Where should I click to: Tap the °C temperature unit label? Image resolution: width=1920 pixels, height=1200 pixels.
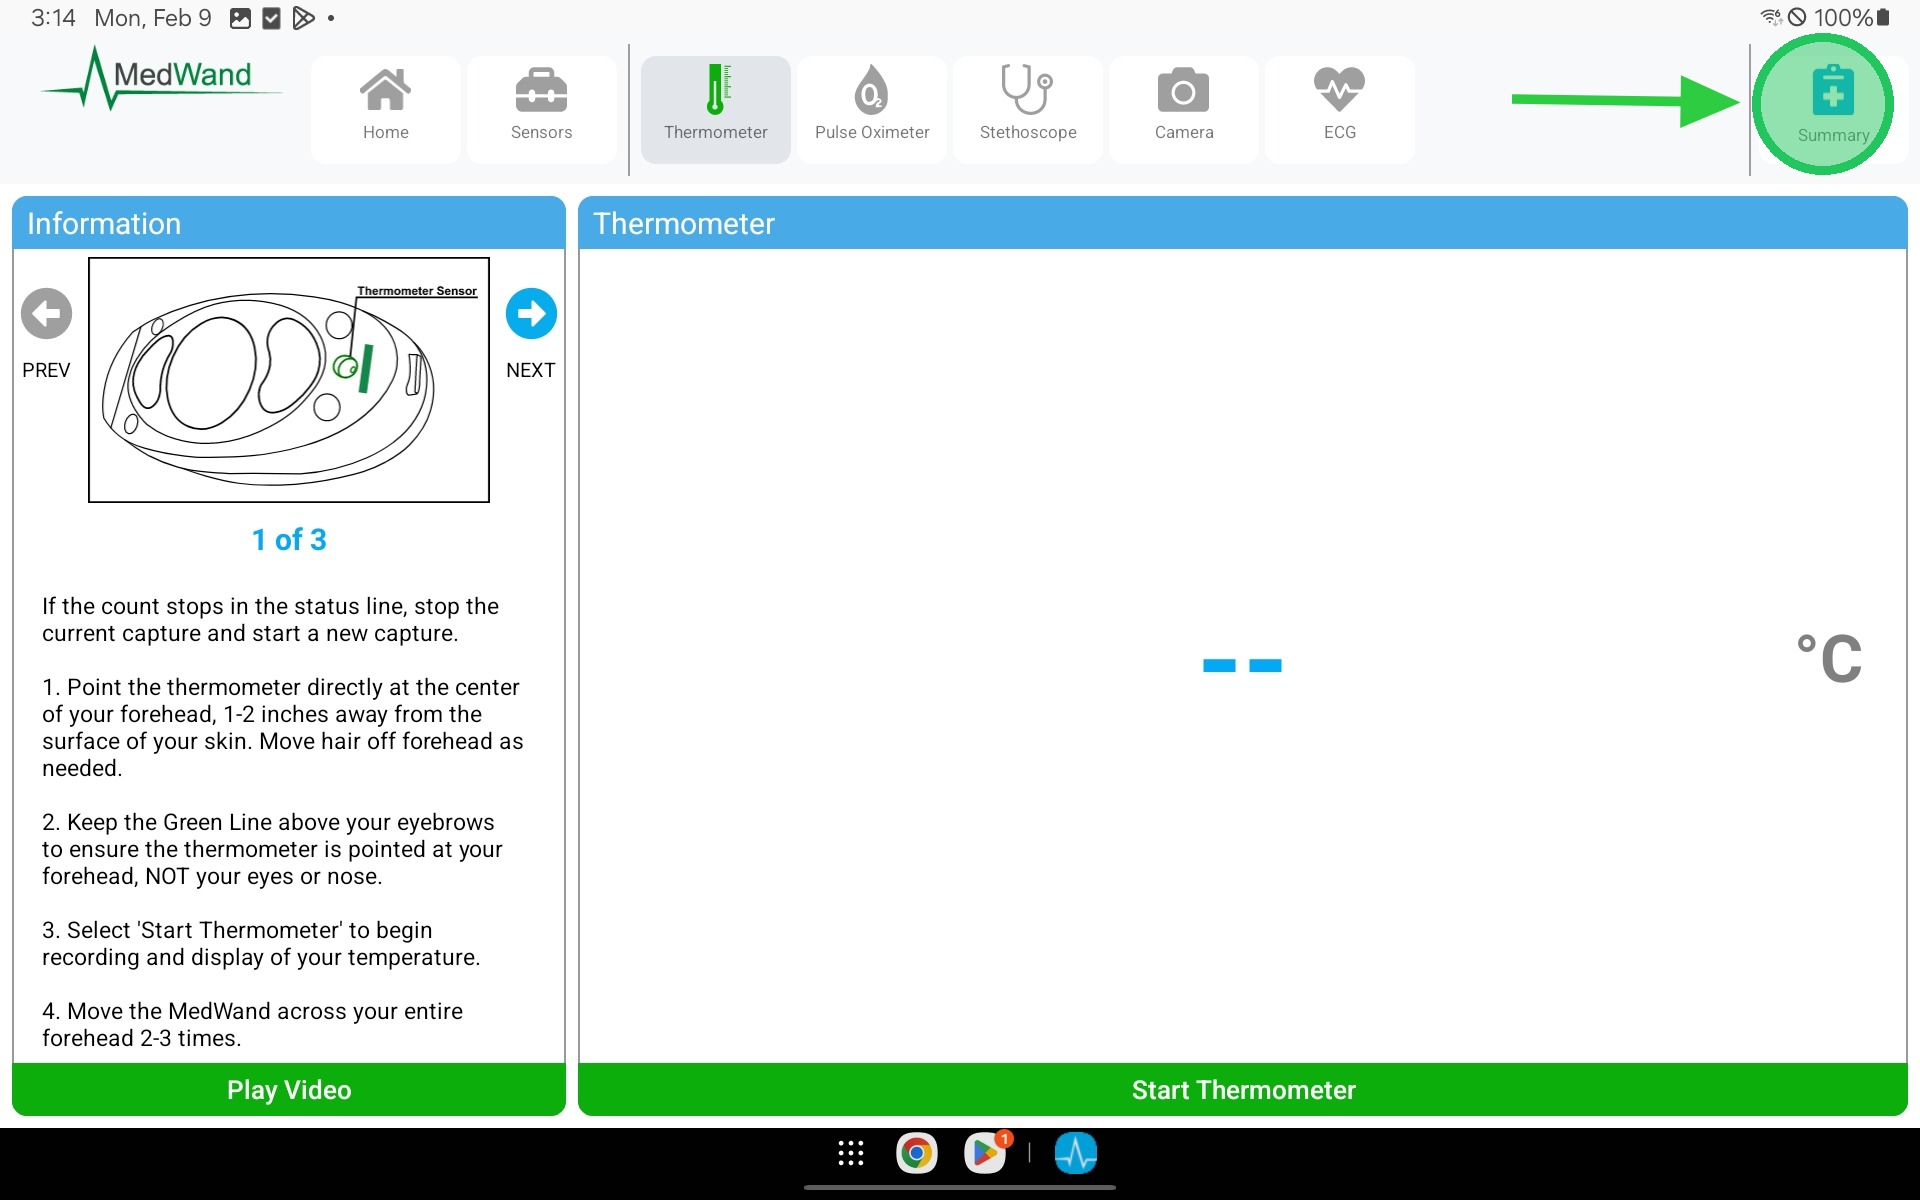pyautogui.click(x=1828, y=659)
